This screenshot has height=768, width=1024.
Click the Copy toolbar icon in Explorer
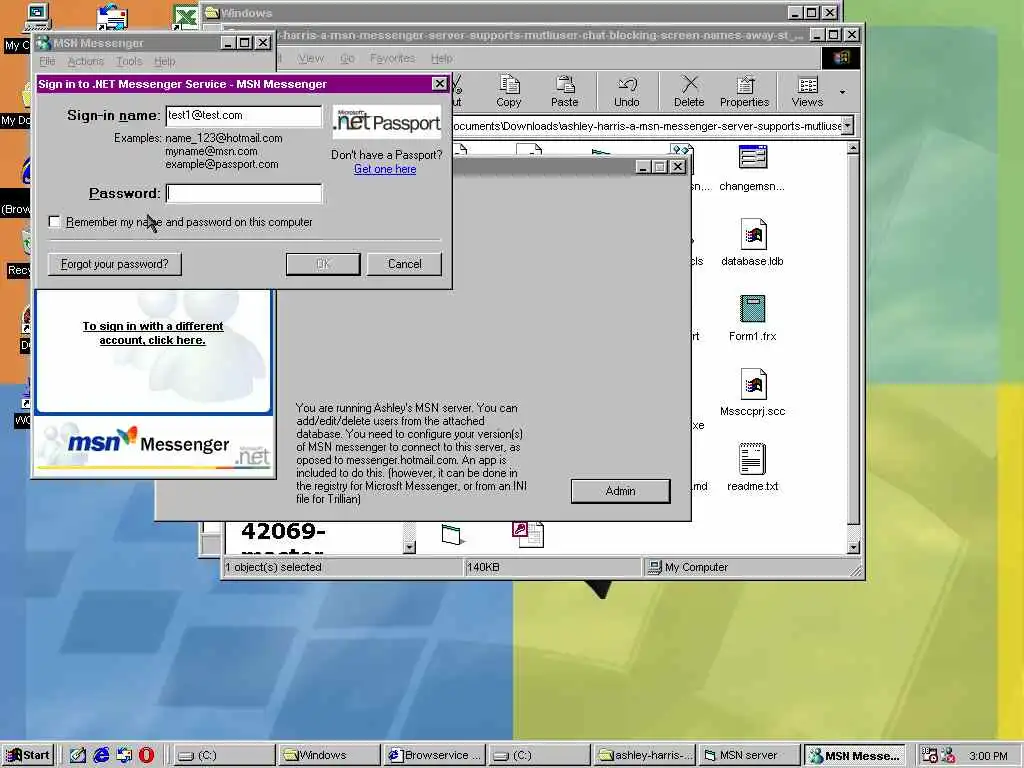tap(508, 91)
